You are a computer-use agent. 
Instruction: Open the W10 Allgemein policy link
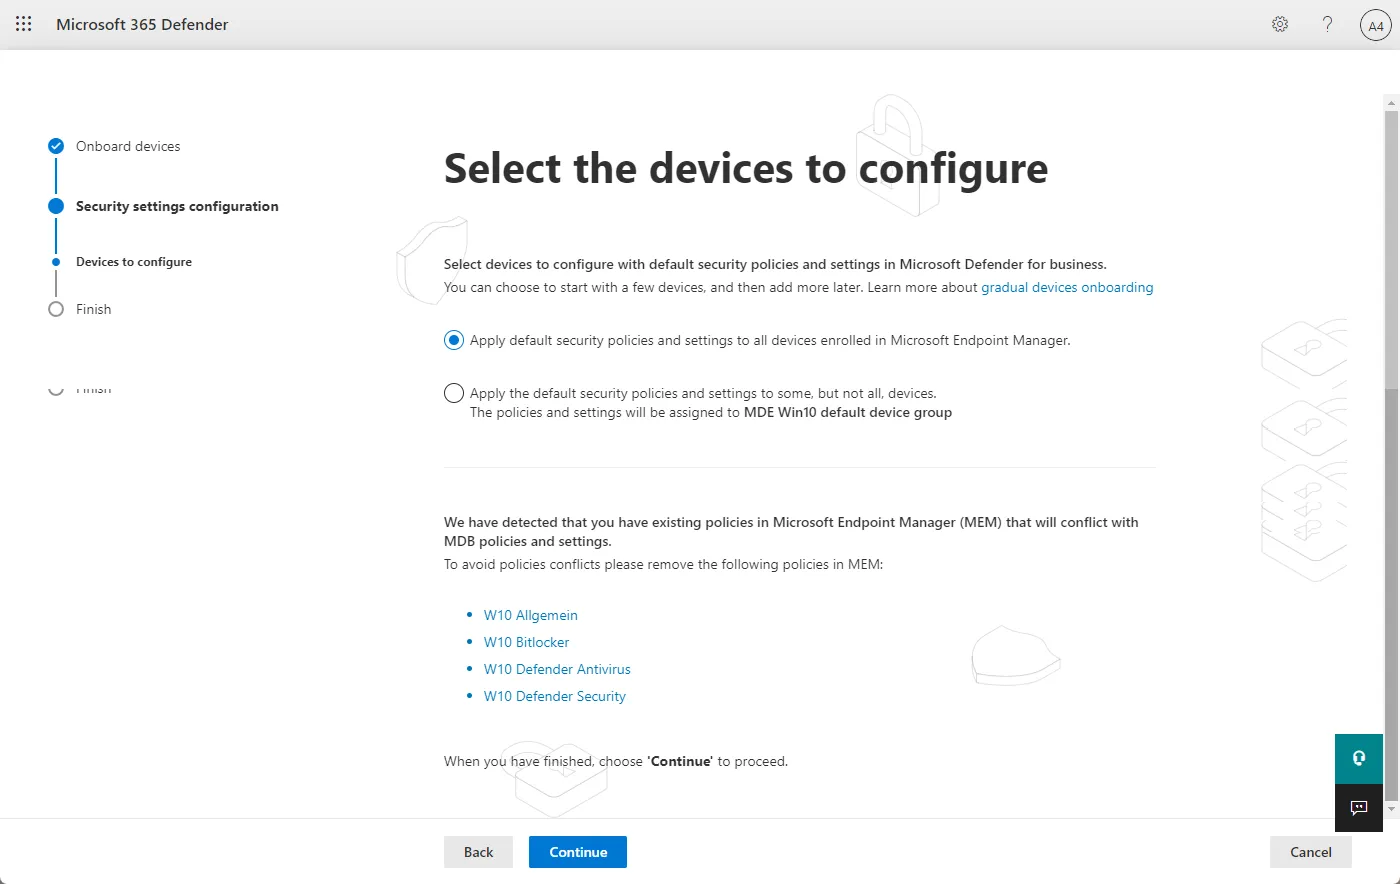point(531,615)
